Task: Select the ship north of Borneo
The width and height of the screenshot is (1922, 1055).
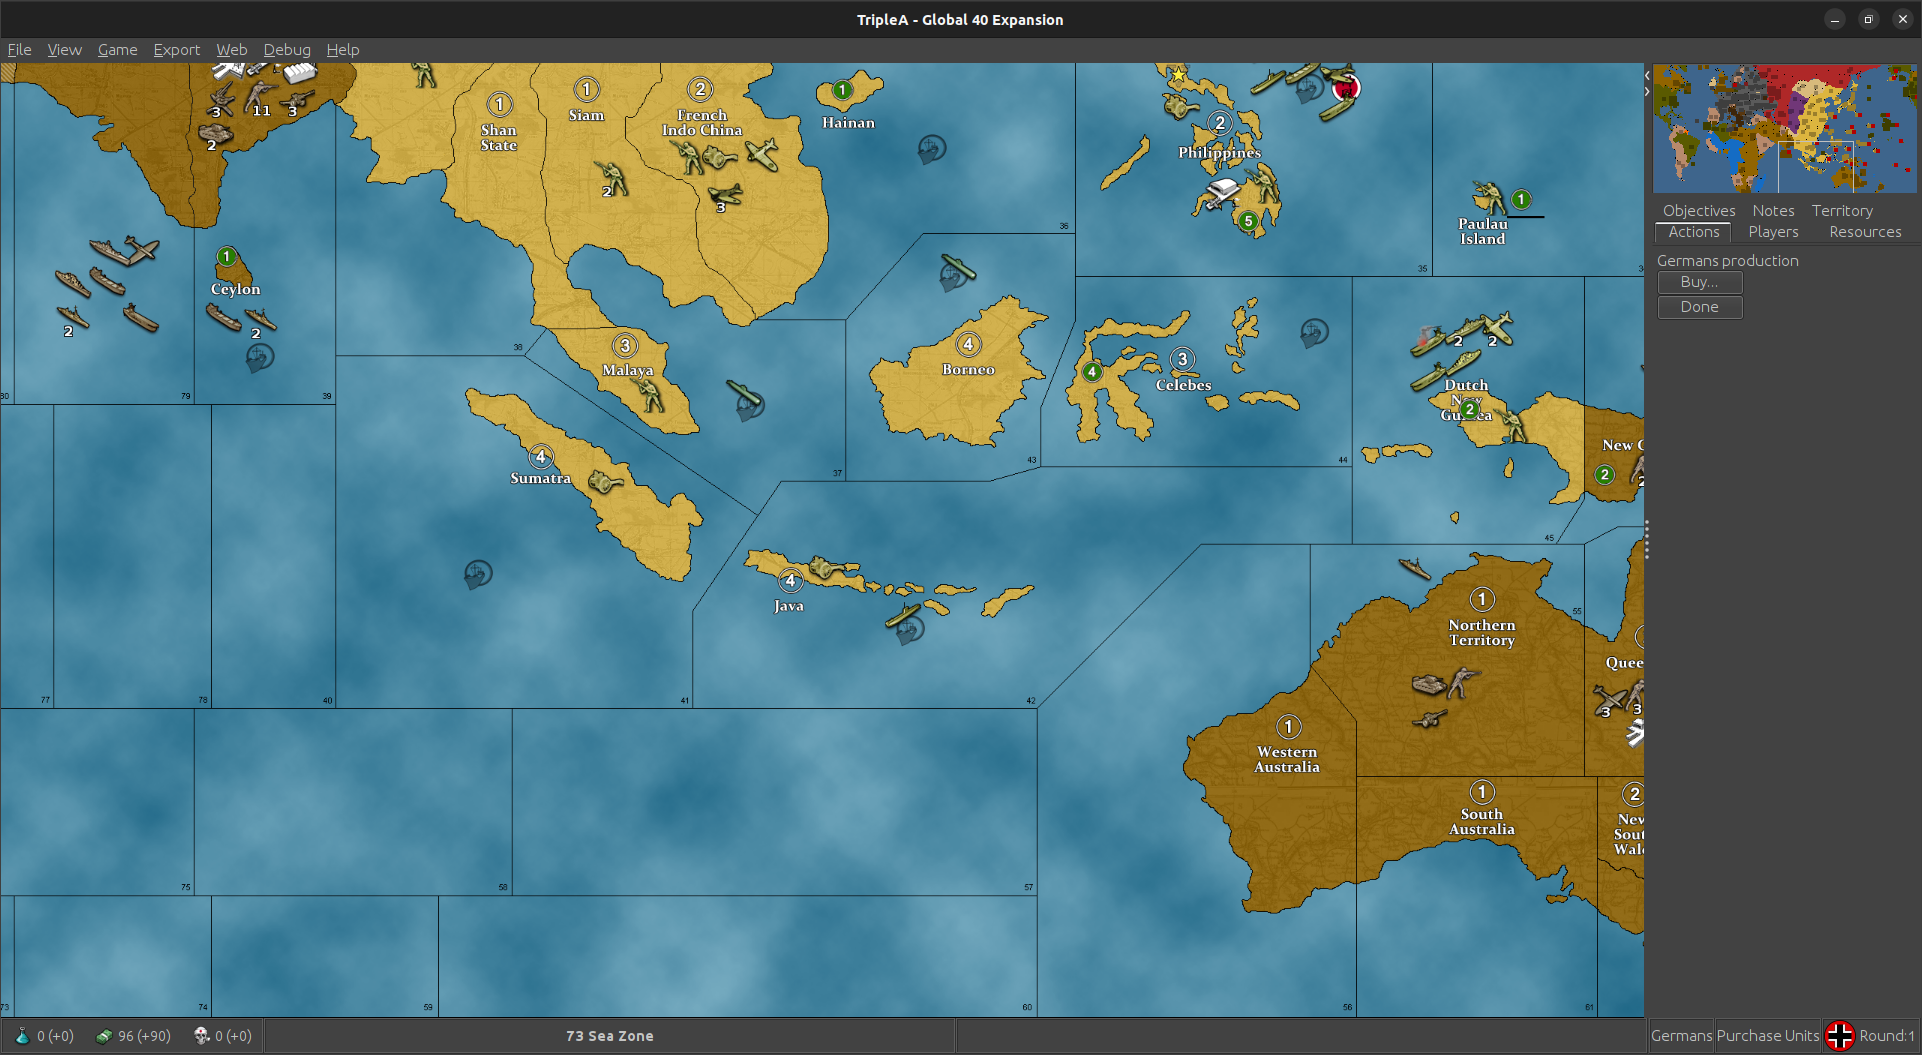Action: pyautogui.click(x=957, y=266)
